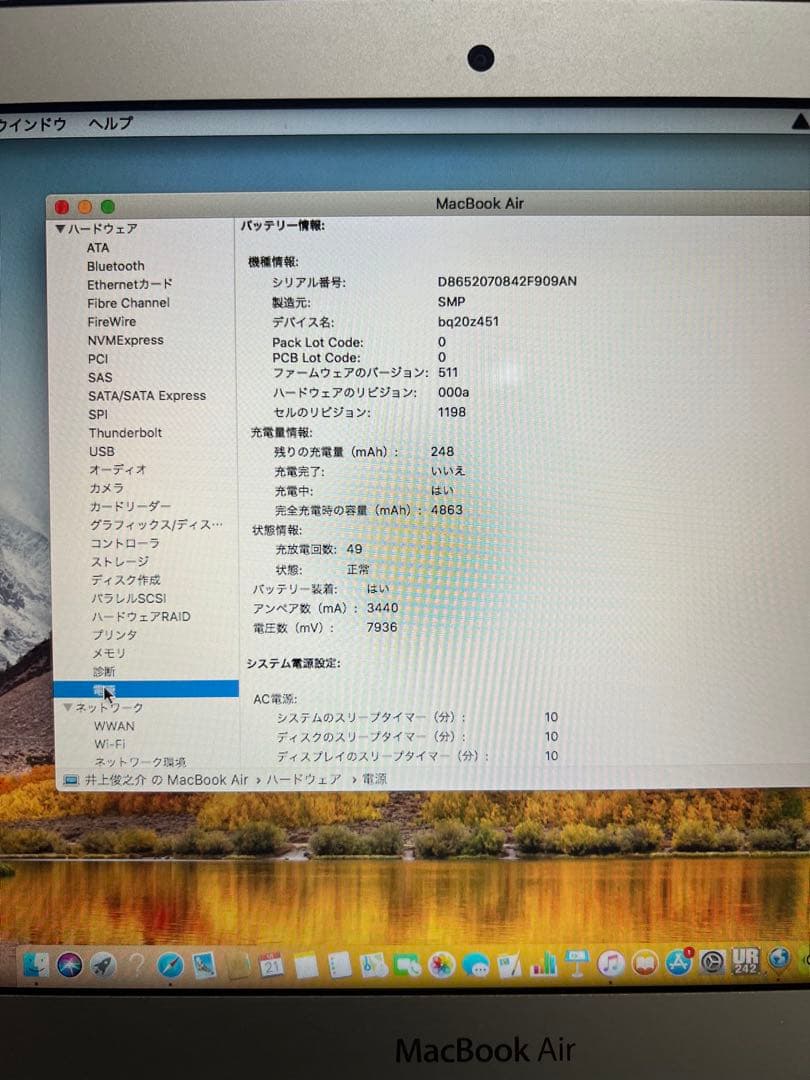
Task: Collapse the ネットワーク disclosure triangle
Action: 67,707
